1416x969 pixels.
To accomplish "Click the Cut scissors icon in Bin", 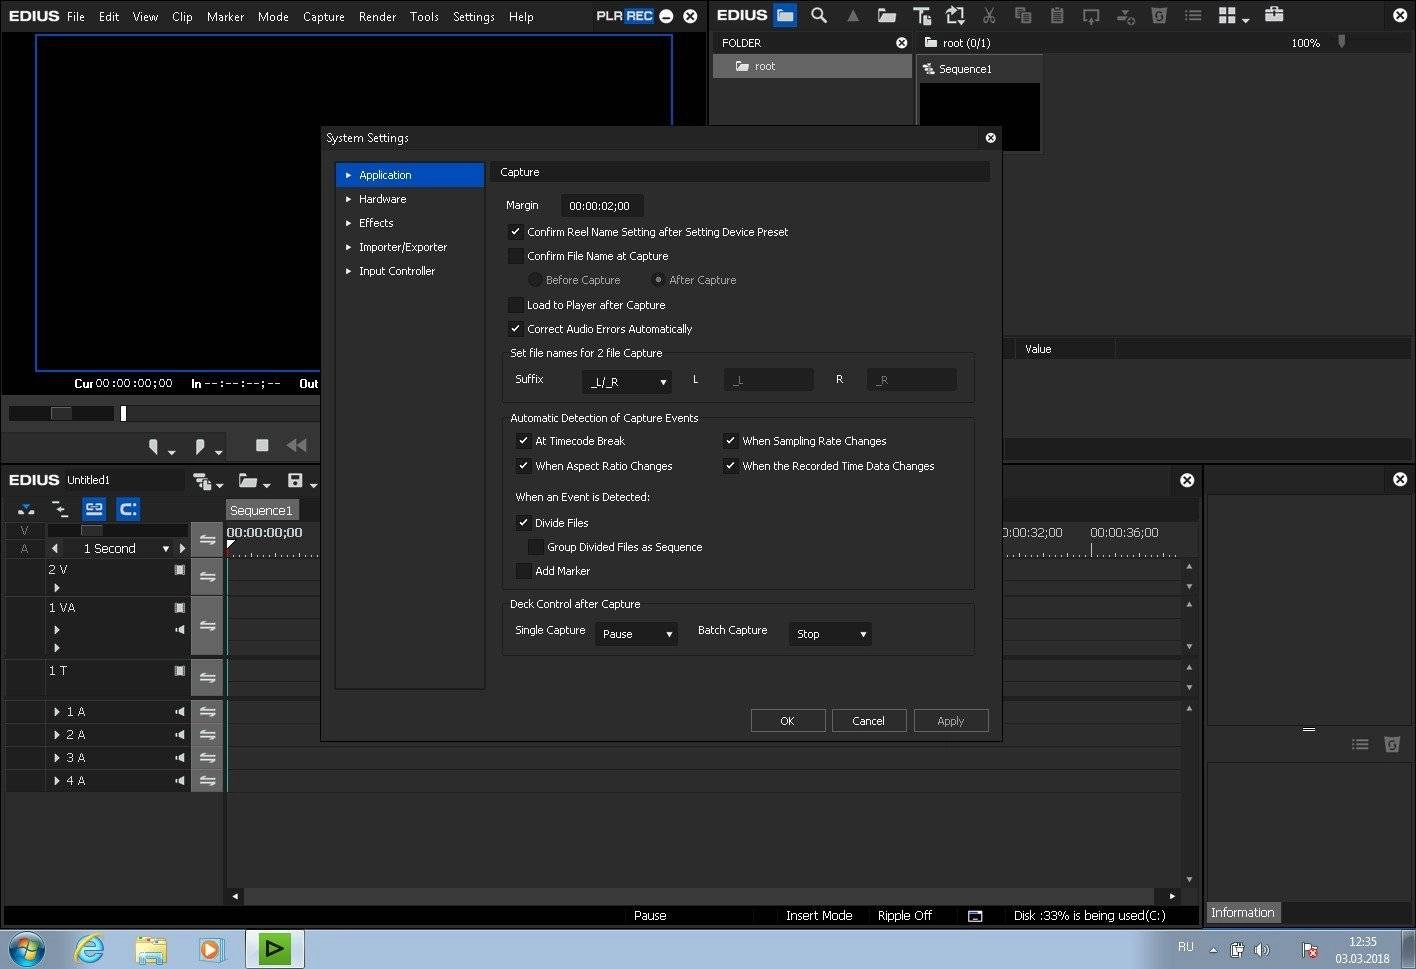I will click(989, 15).
